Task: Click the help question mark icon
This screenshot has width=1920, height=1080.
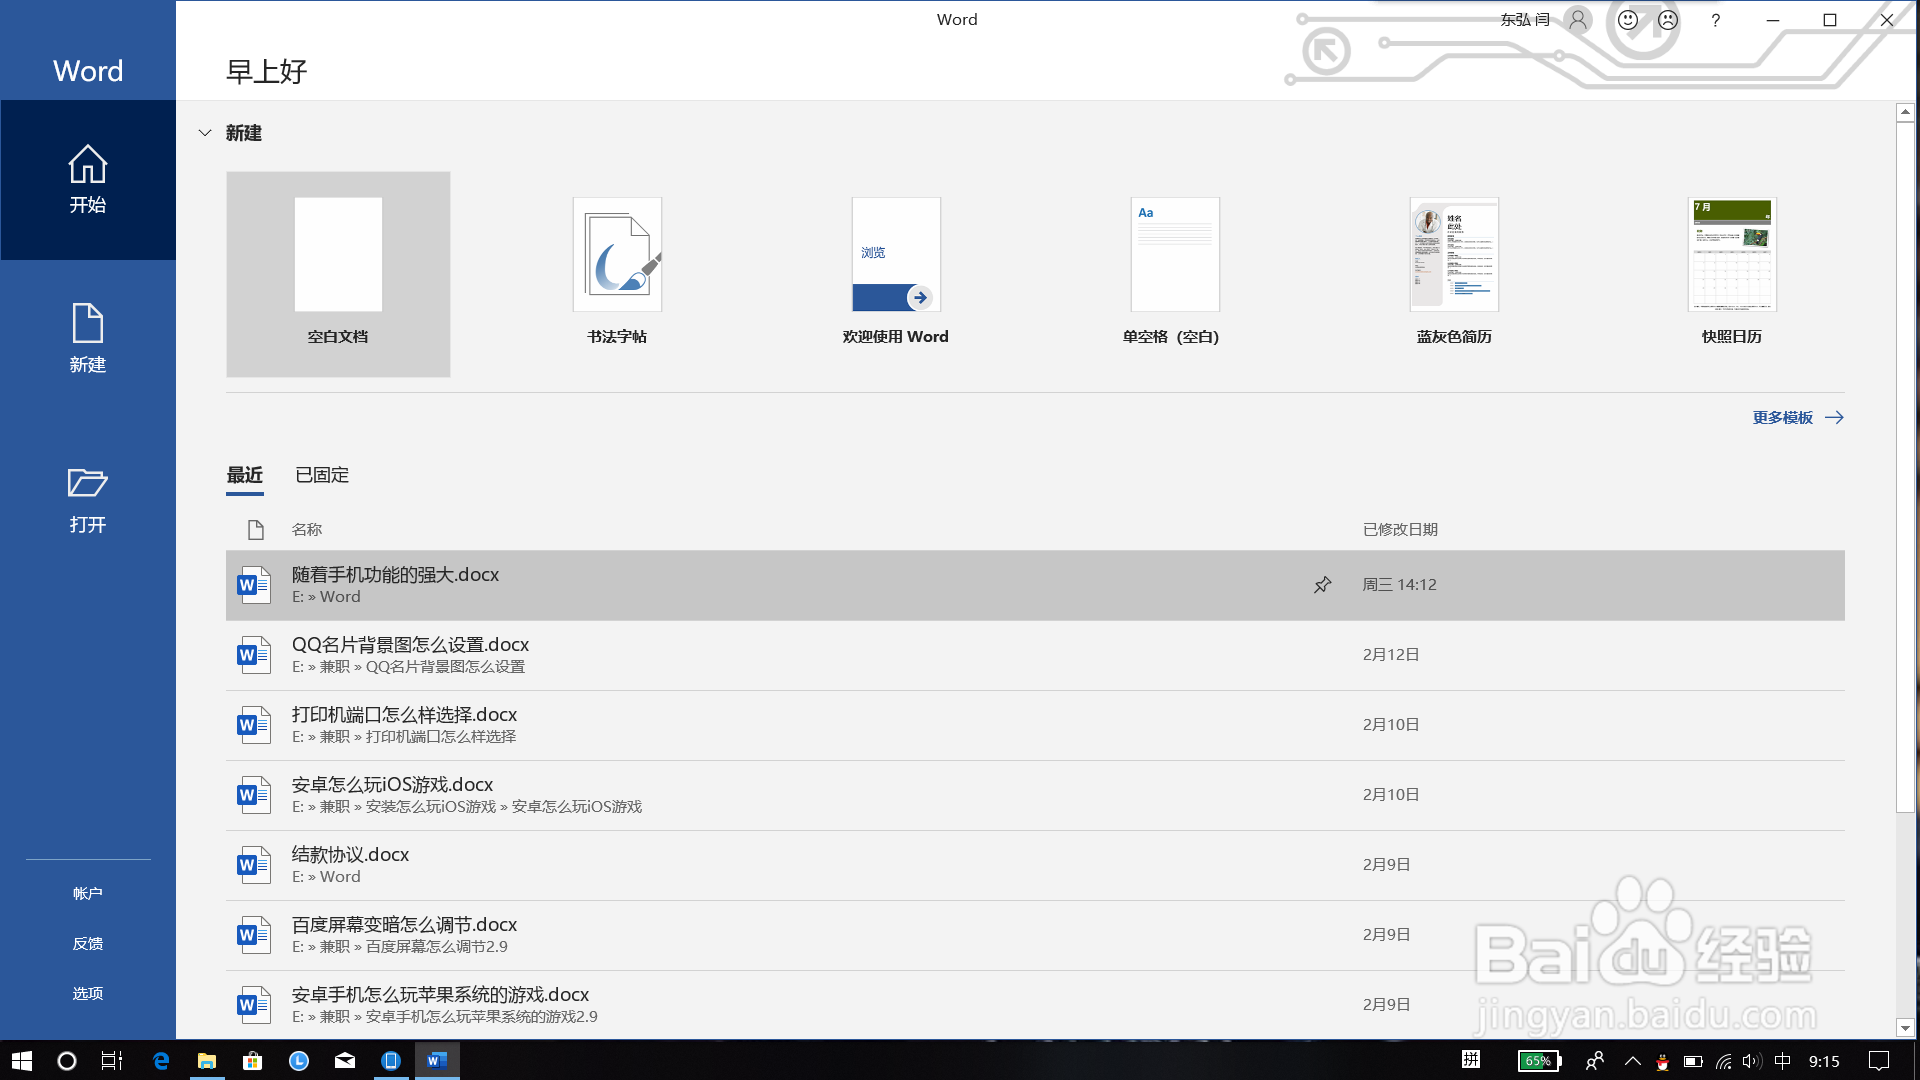Action: tap(1716, 20)
